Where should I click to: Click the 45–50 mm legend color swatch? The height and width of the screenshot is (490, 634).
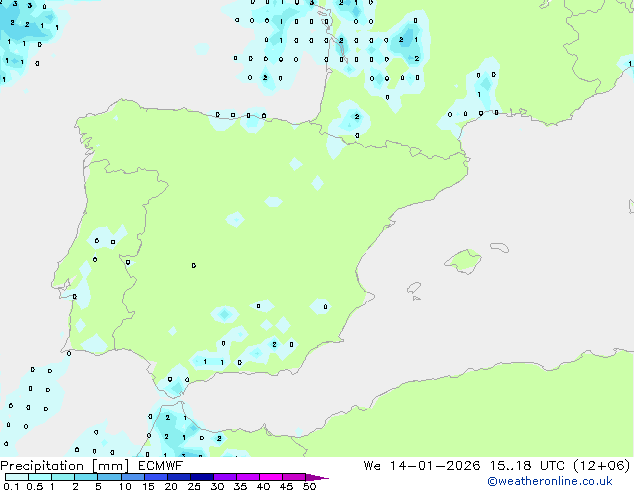[x=294, y=477]
